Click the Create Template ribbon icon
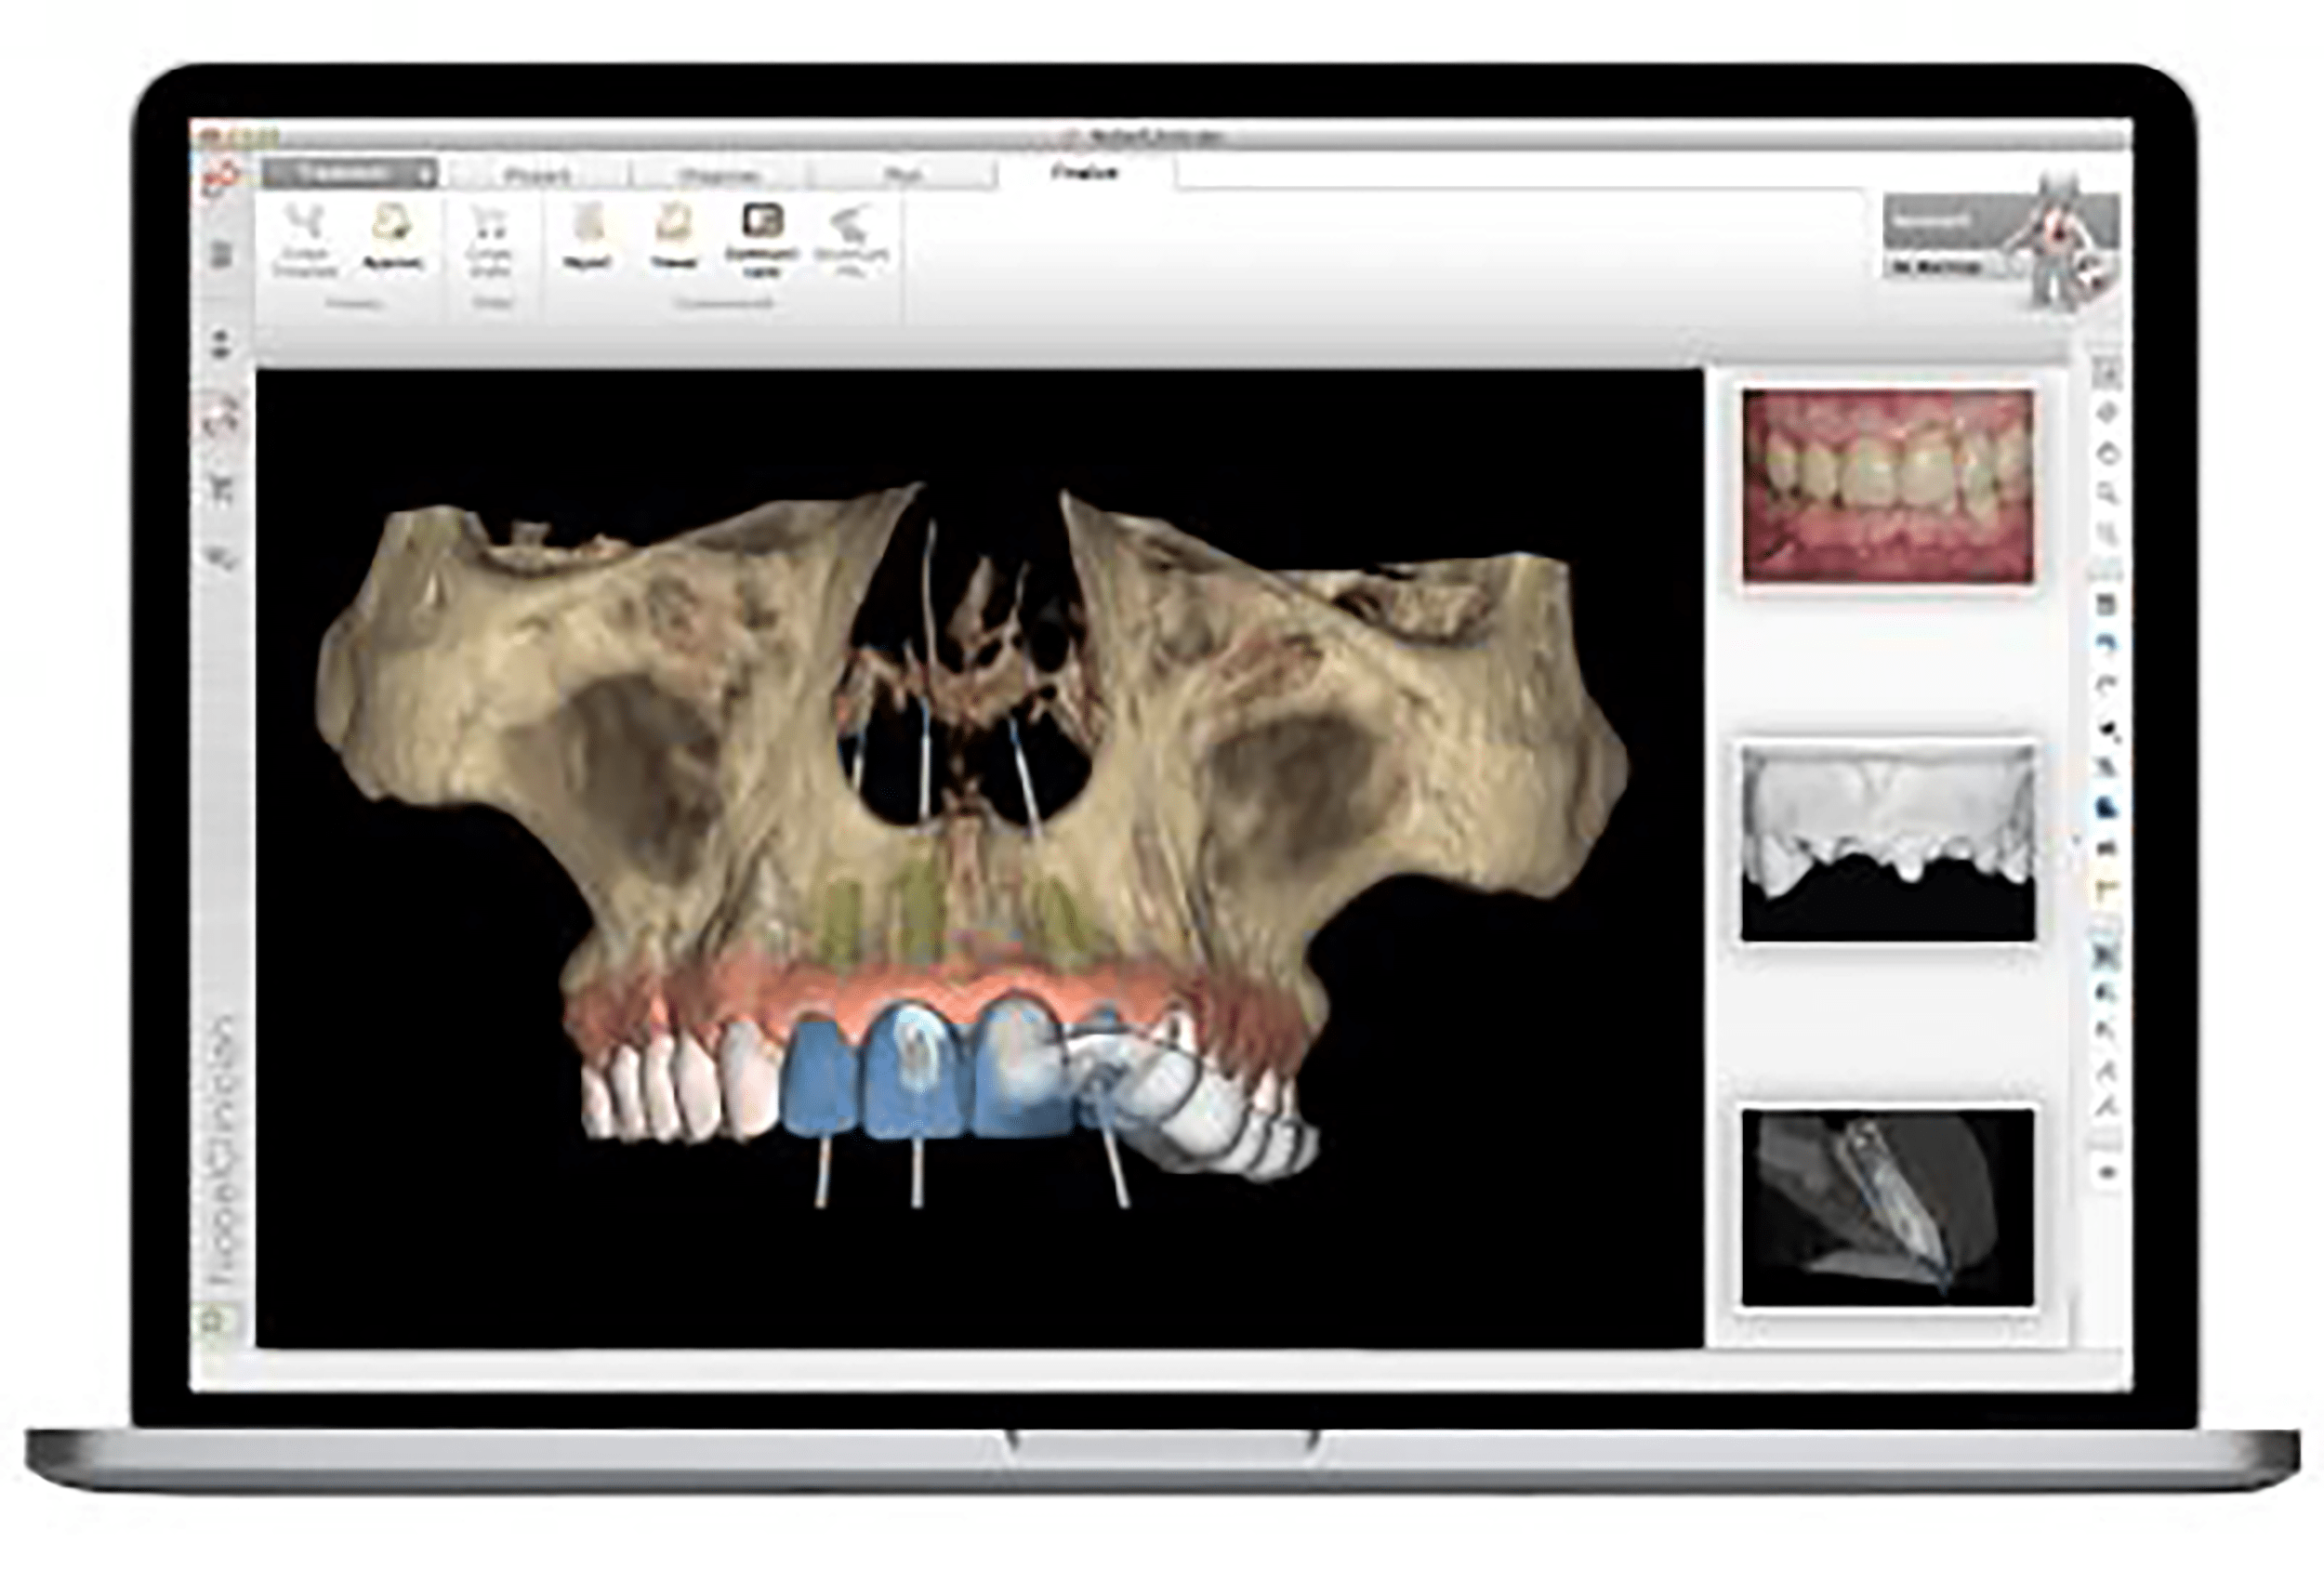 tap(305, 241)
